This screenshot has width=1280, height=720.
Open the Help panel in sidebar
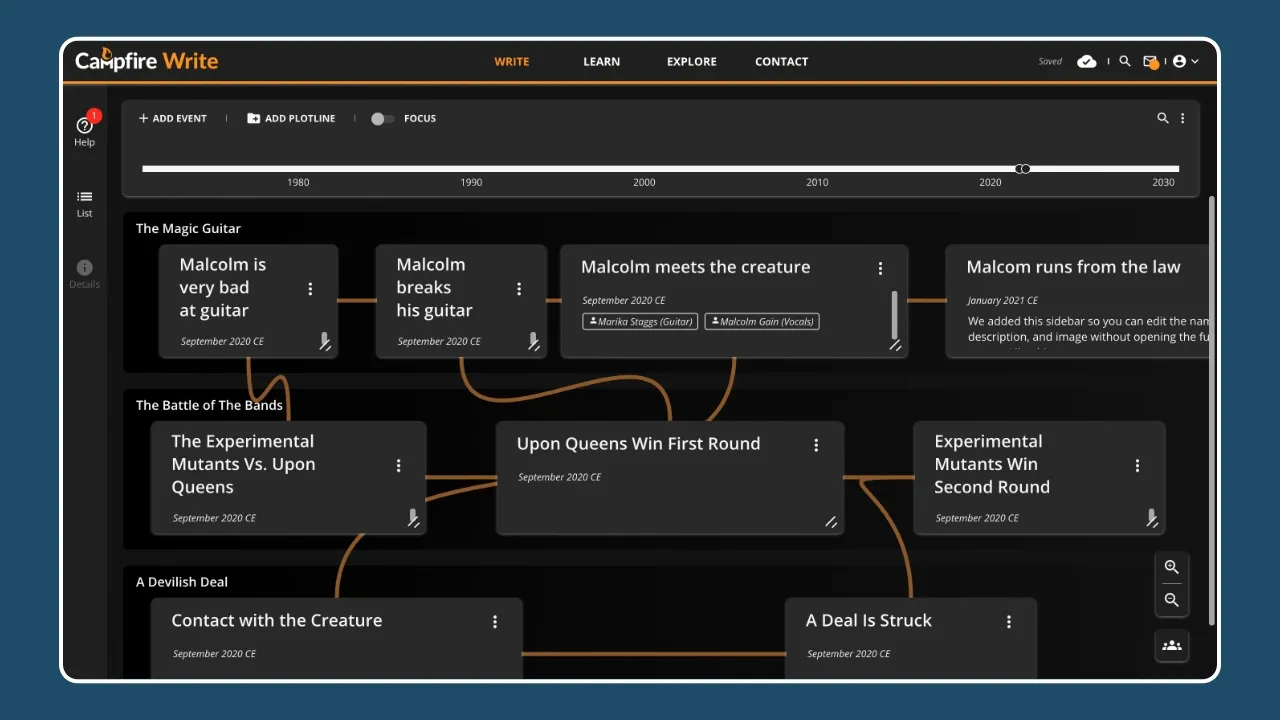pyautogui.click(x=84, y=130)
